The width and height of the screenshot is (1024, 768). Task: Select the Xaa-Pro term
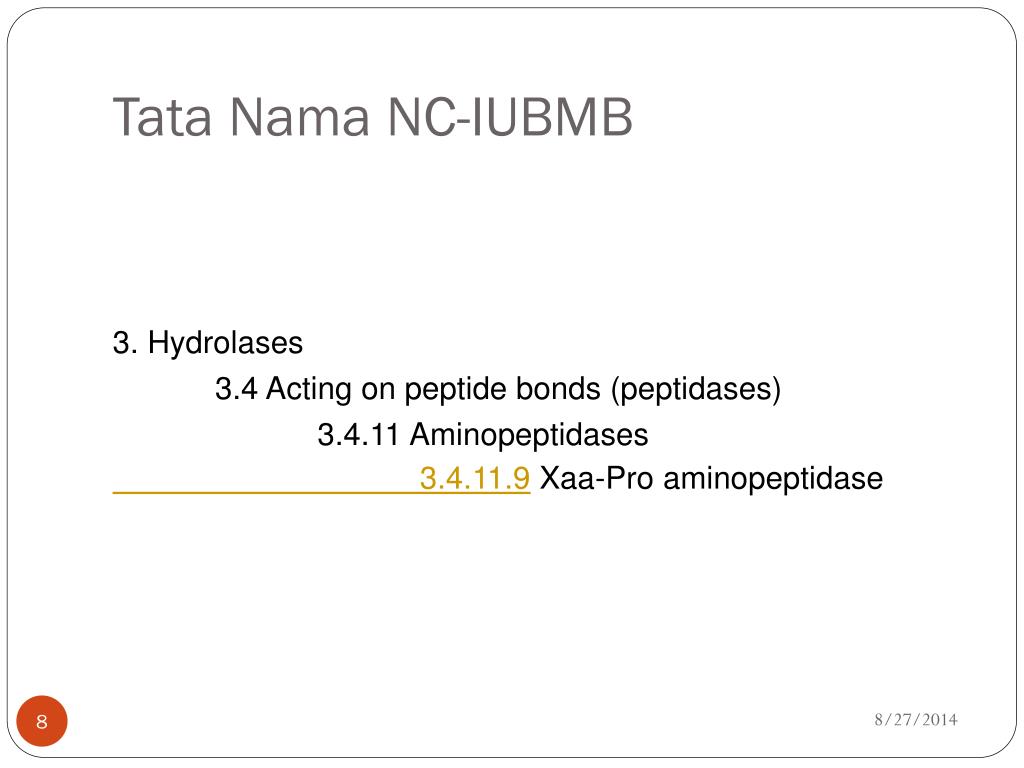pyautogui.click(x=596, y=478)
